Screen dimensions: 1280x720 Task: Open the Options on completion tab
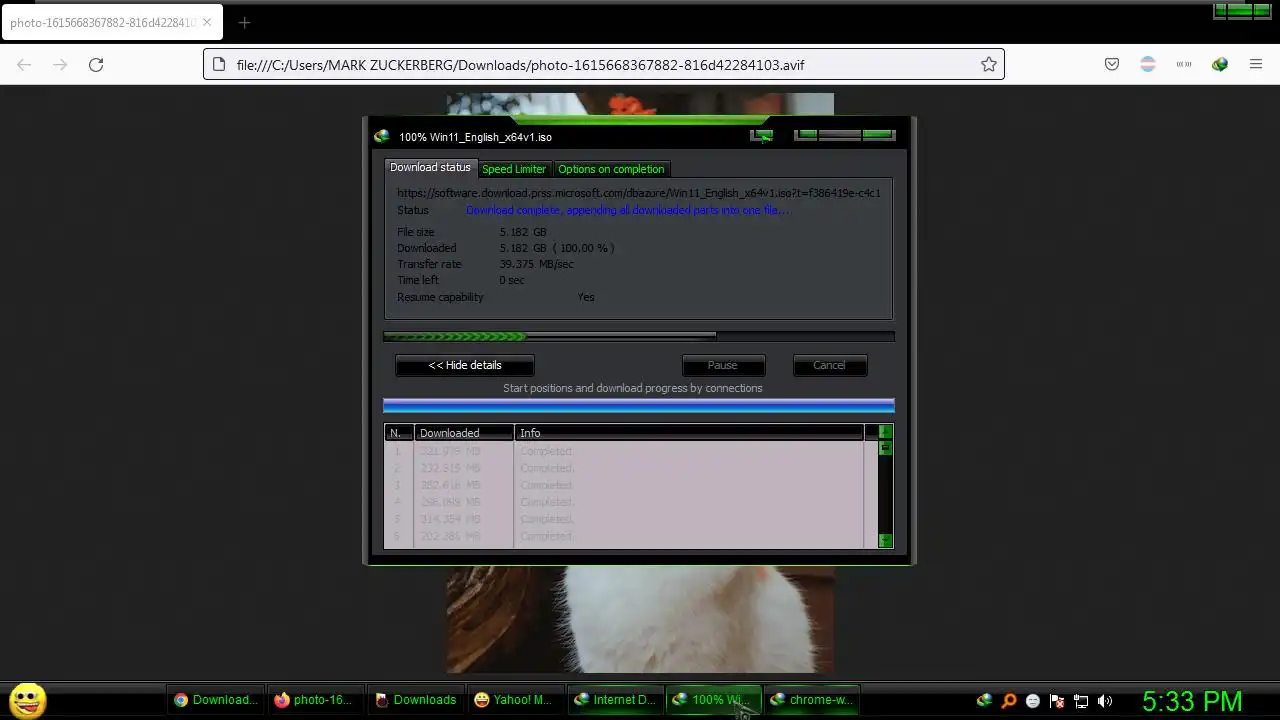pyautogui.click(x=611, y=169)
